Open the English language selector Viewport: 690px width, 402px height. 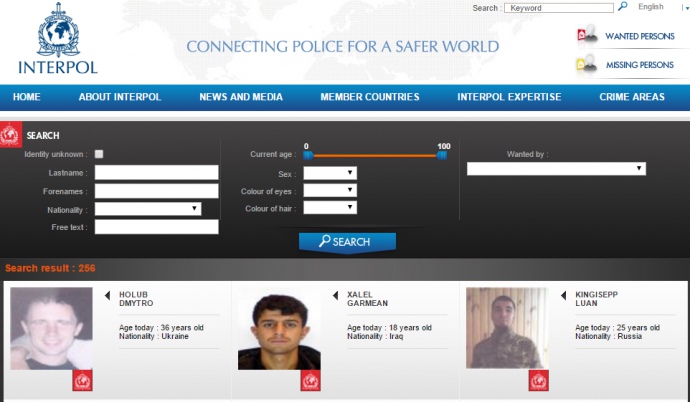[656, 7]
